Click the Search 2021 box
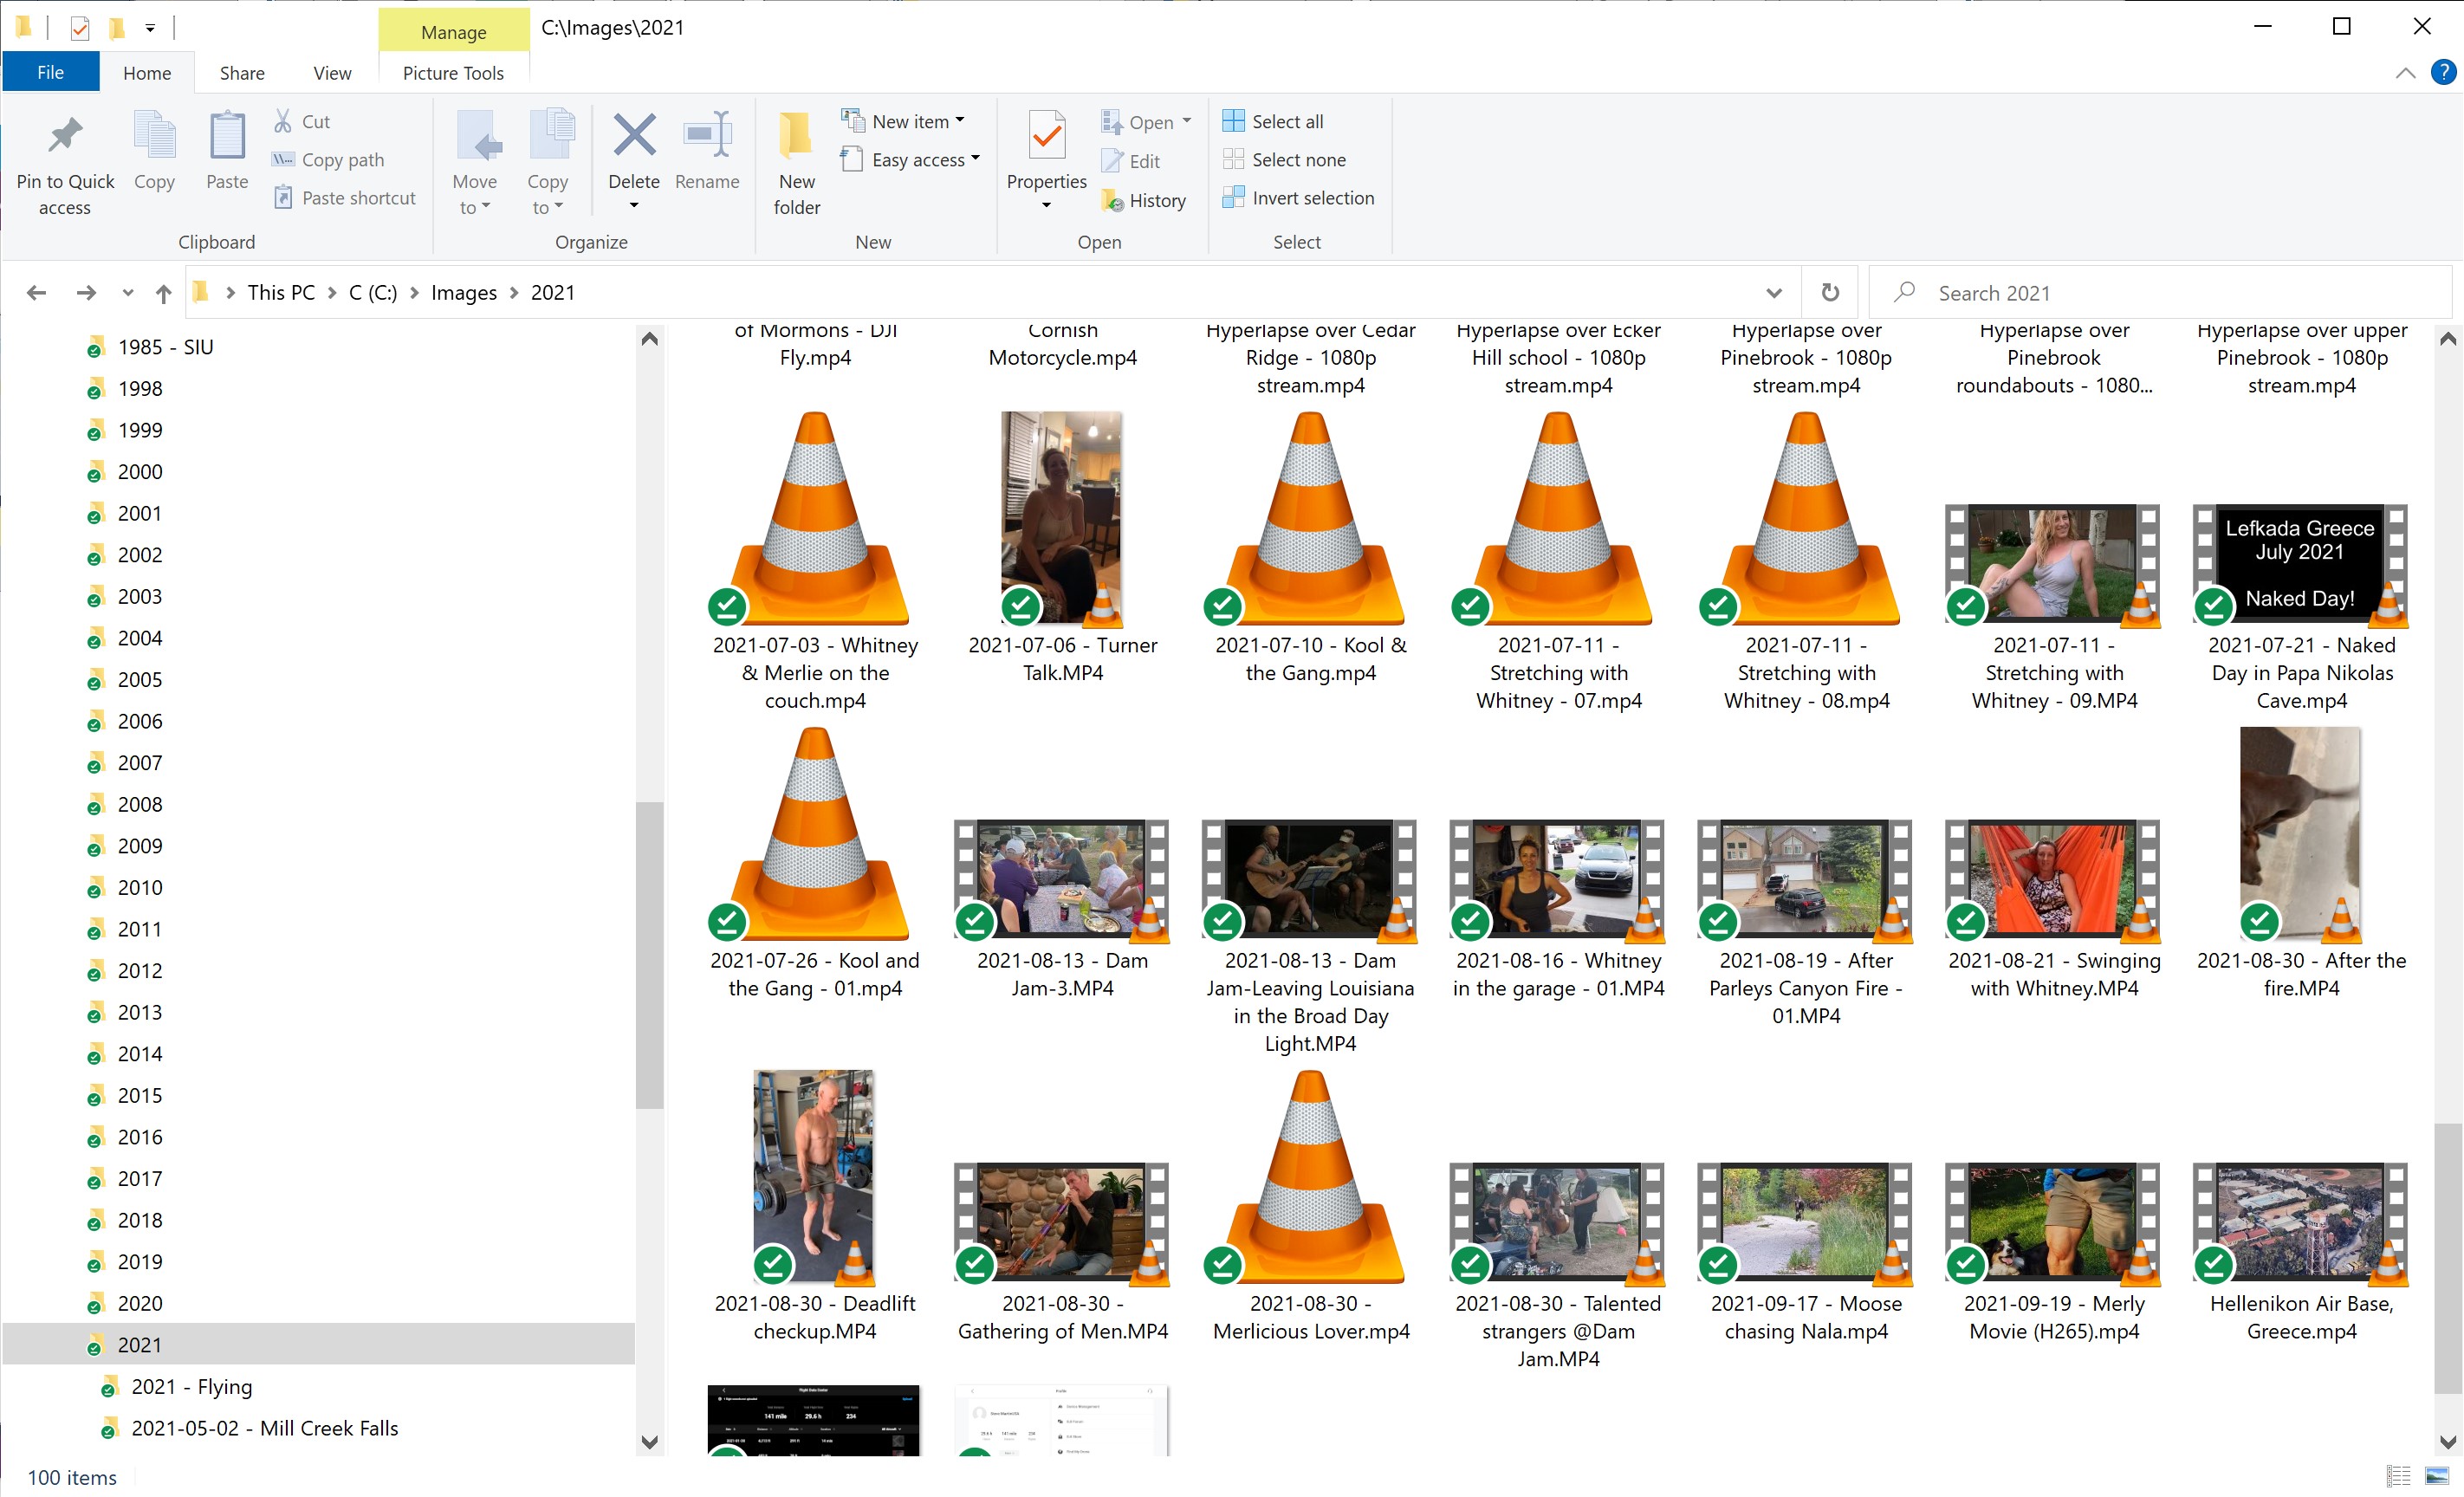The height and width of the screenshot is (1497, 2464). [2160, 292]
